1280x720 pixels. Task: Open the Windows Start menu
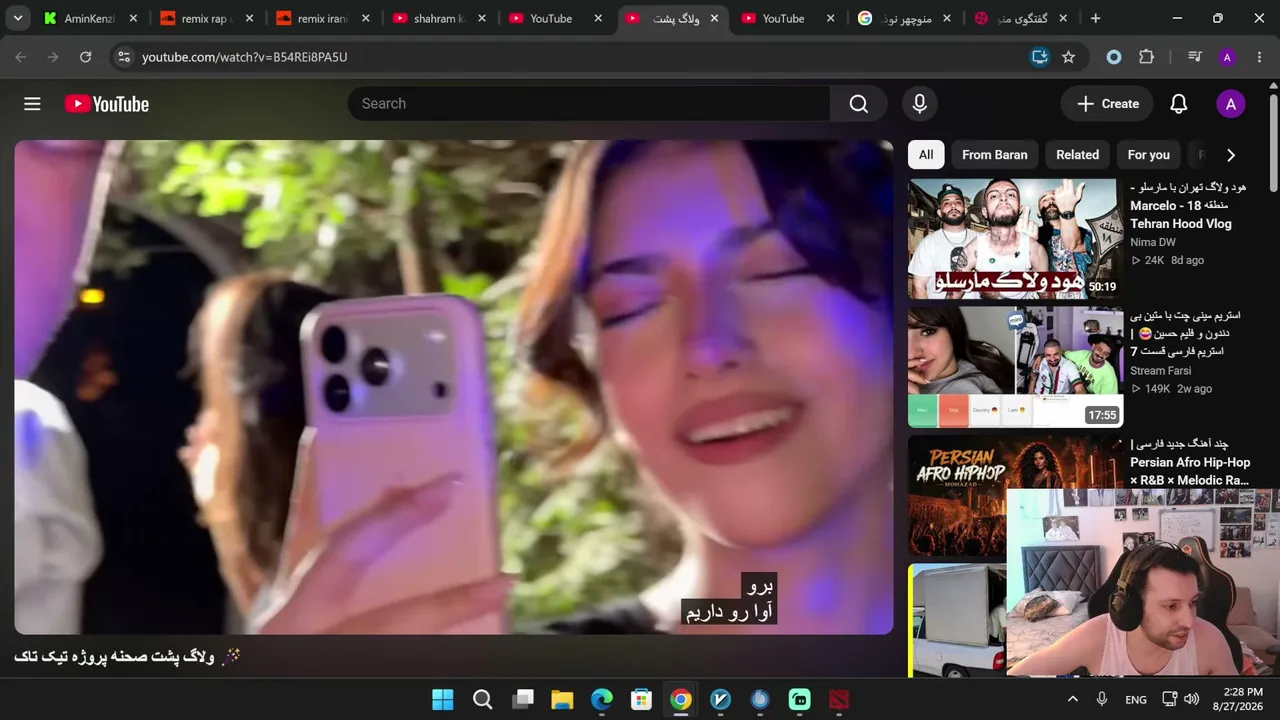[x=442, y=700]
